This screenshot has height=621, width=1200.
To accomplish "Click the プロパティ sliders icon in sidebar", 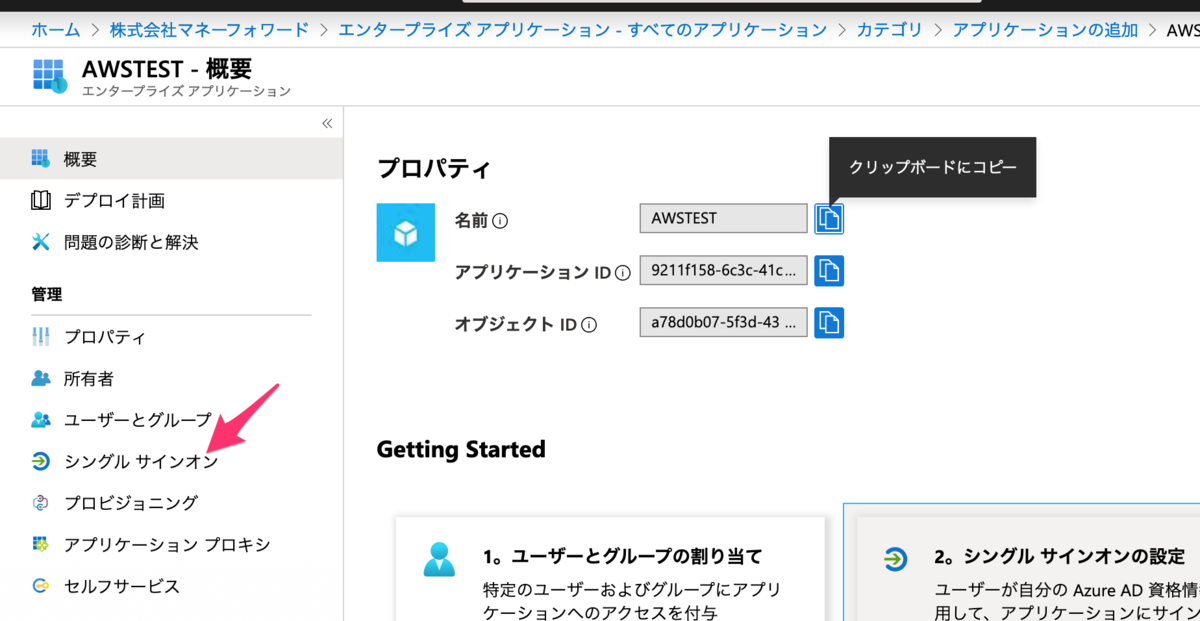I will click(x=41, y=337).
